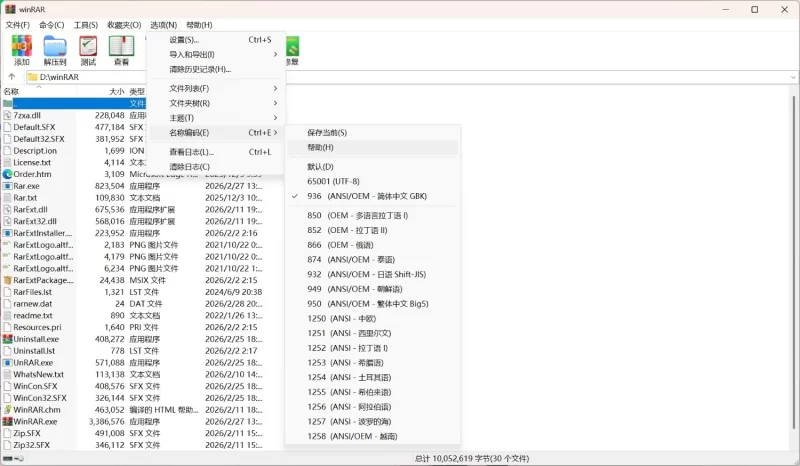Select the WhatsNew.txt file

coord(39,374)
